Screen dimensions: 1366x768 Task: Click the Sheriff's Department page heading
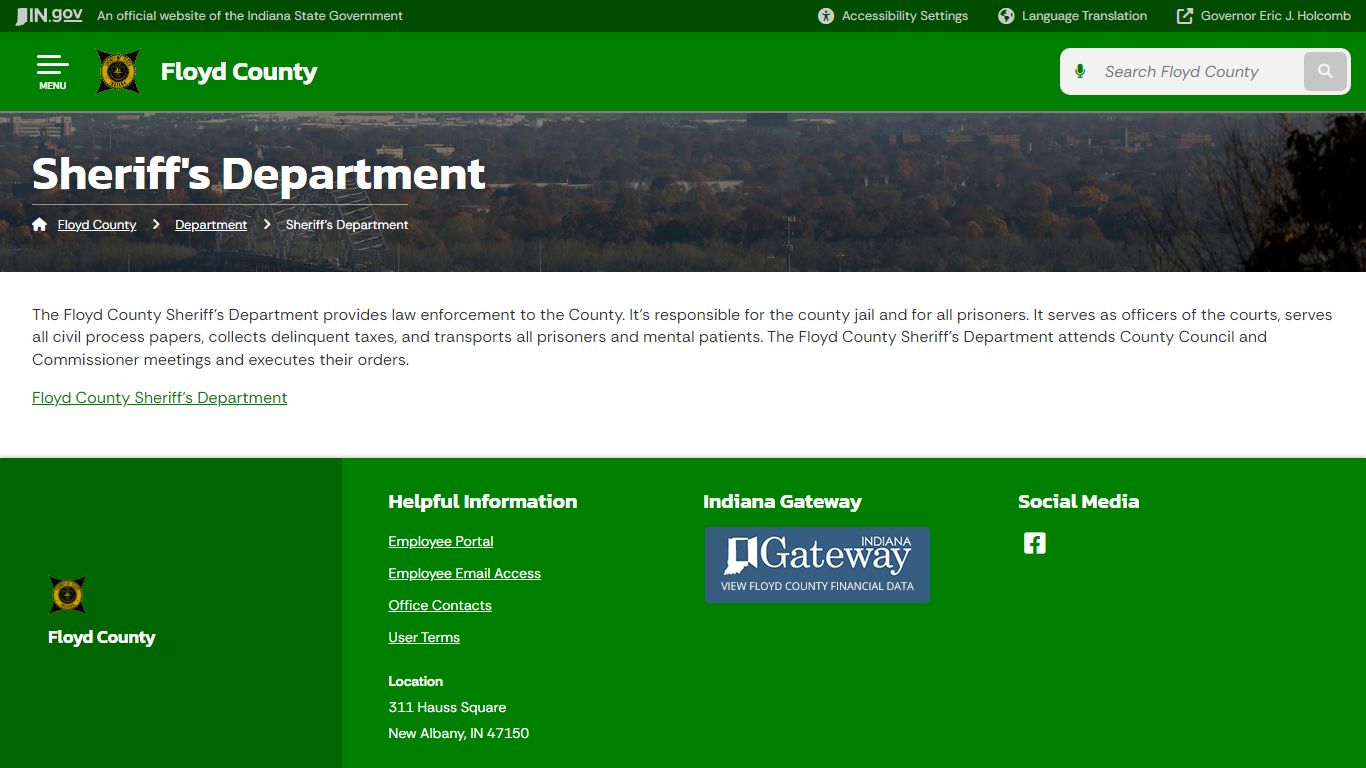click(x=259, y=174)
